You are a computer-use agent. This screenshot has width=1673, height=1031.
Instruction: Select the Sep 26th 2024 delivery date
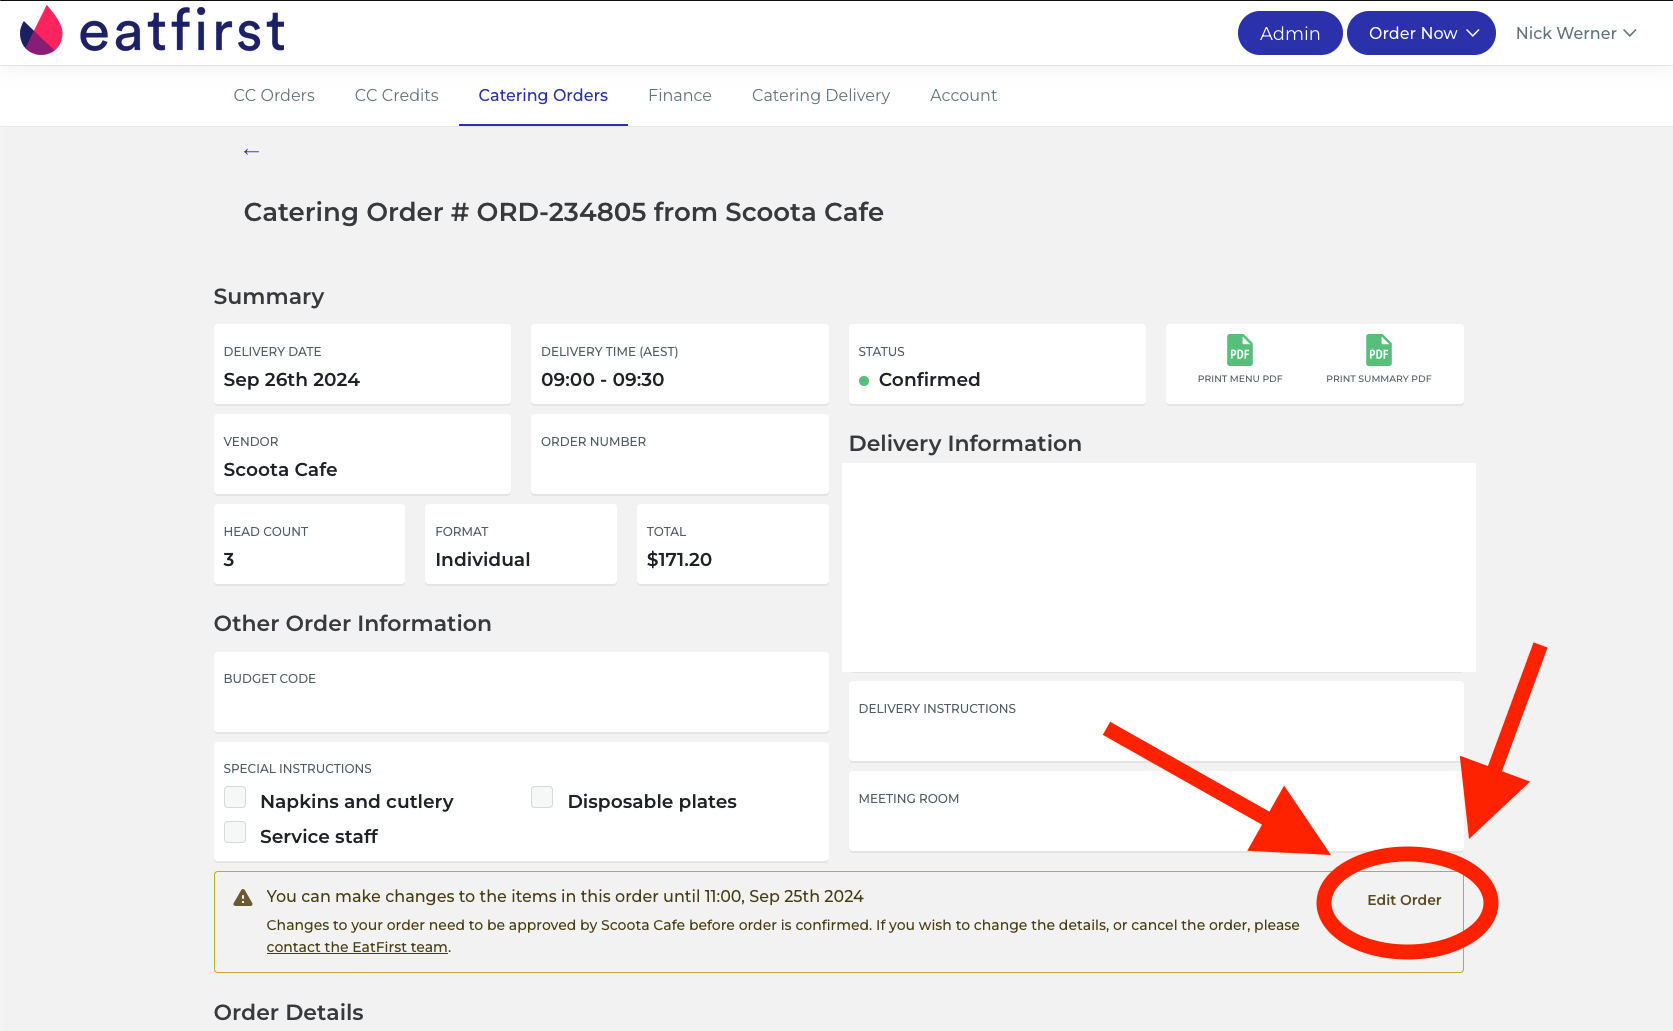291,379
